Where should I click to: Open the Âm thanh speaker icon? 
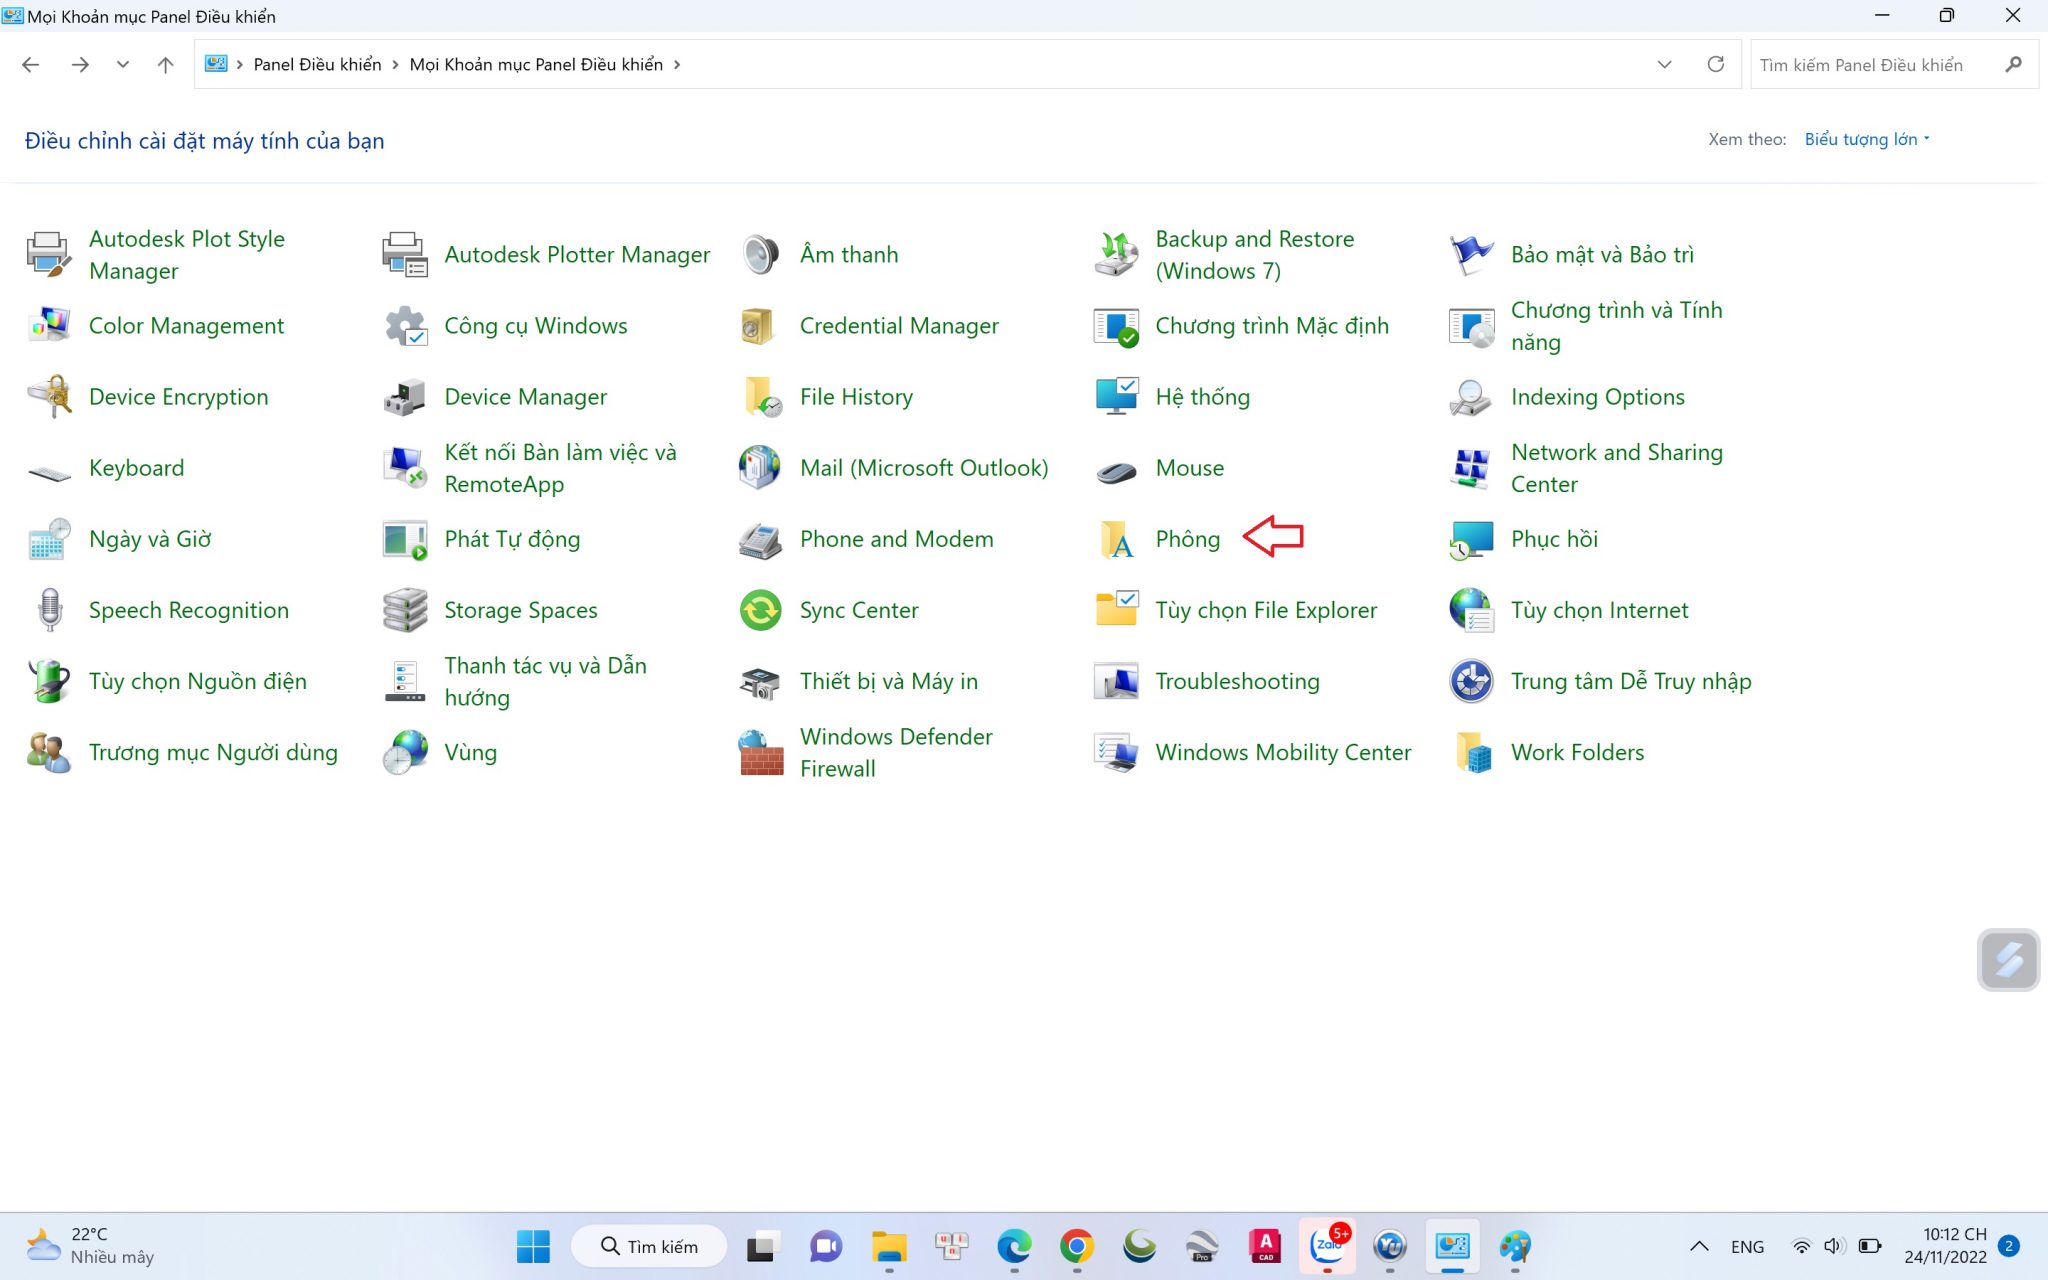pyautogui.click(x=760, y=255)
